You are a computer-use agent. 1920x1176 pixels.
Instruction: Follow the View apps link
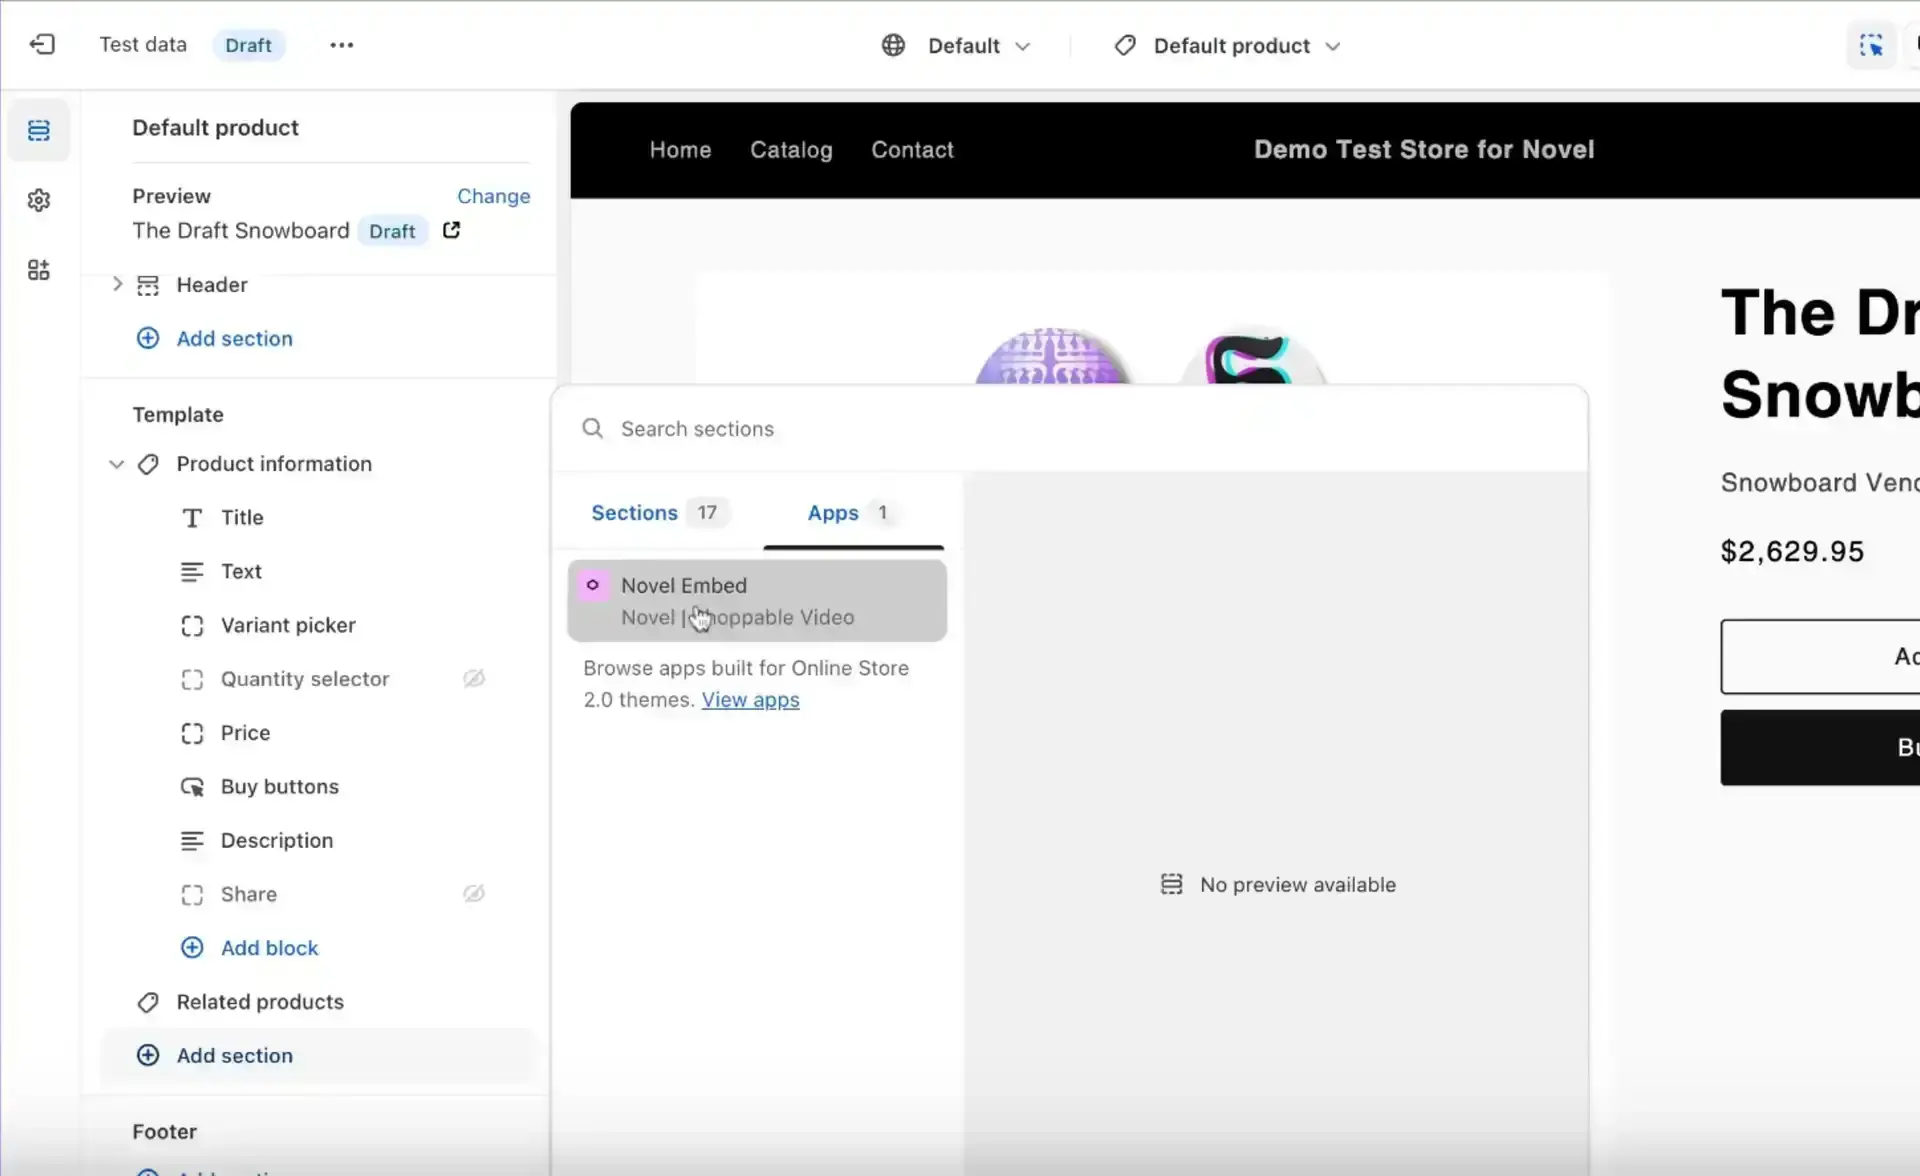pyautogui.click(x=750, y=700)
